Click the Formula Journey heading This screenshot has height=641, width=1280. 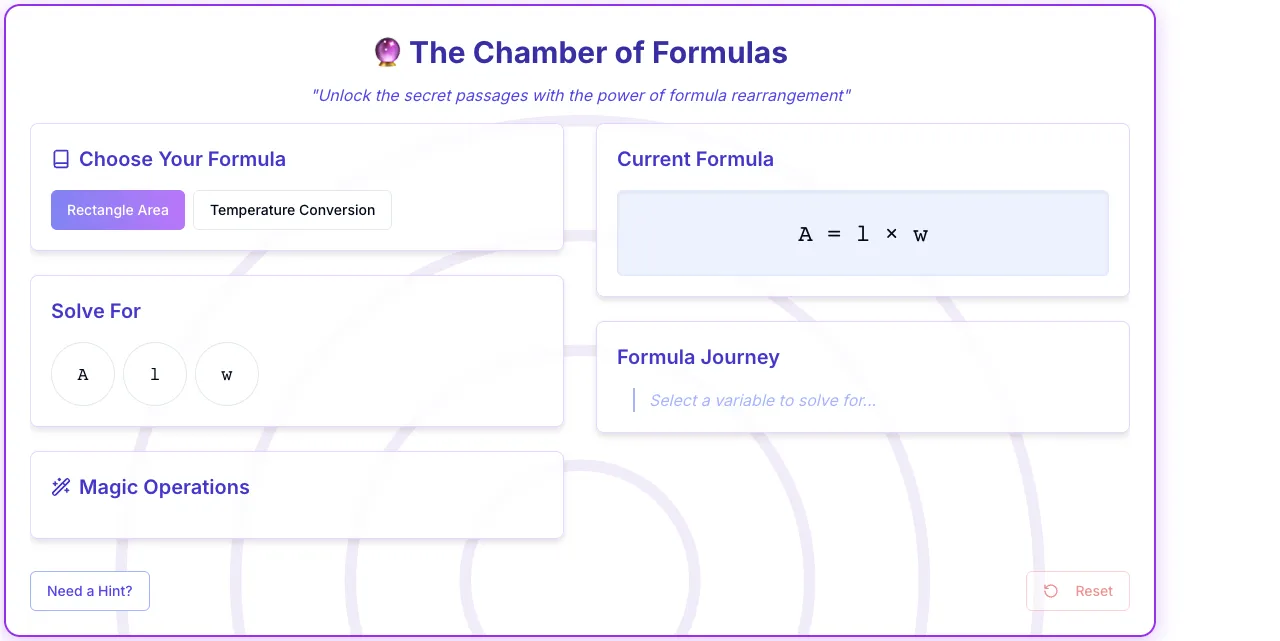[698, 357]
